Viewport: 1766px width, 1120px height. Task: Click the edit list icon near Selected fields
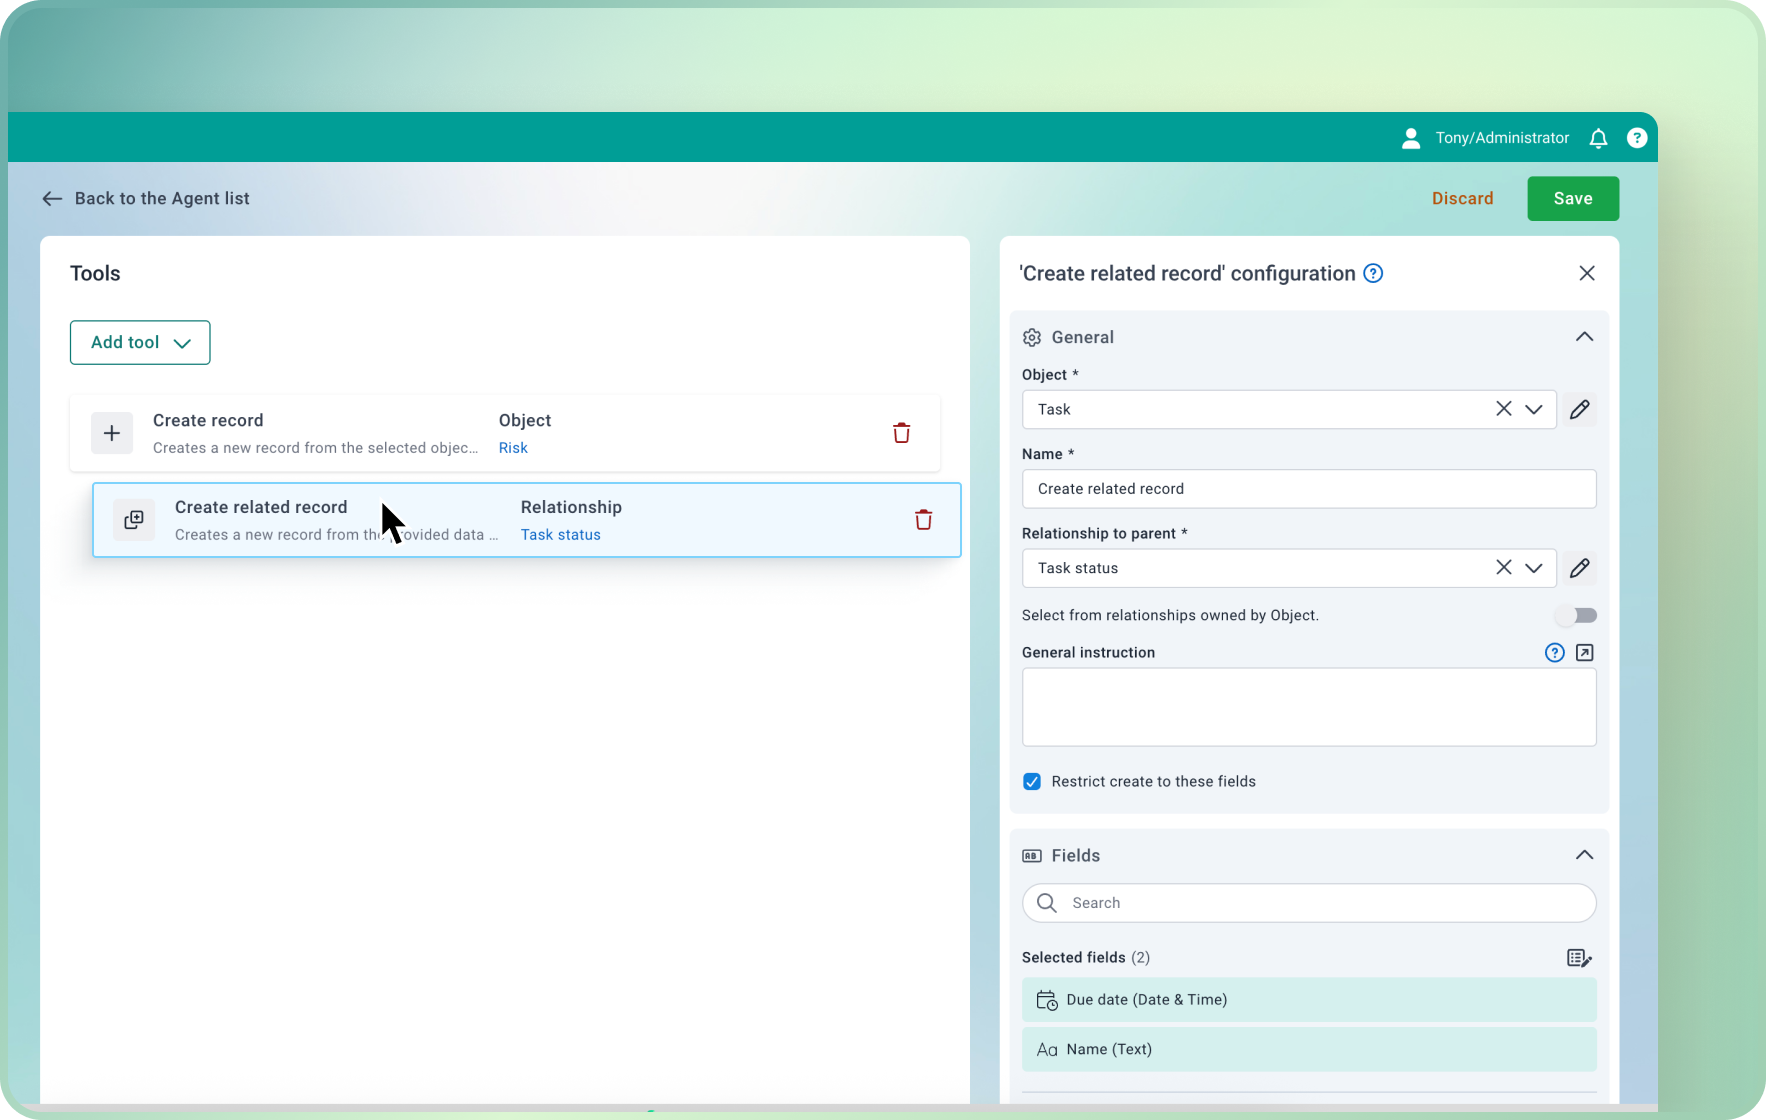tap(1580, 957)
